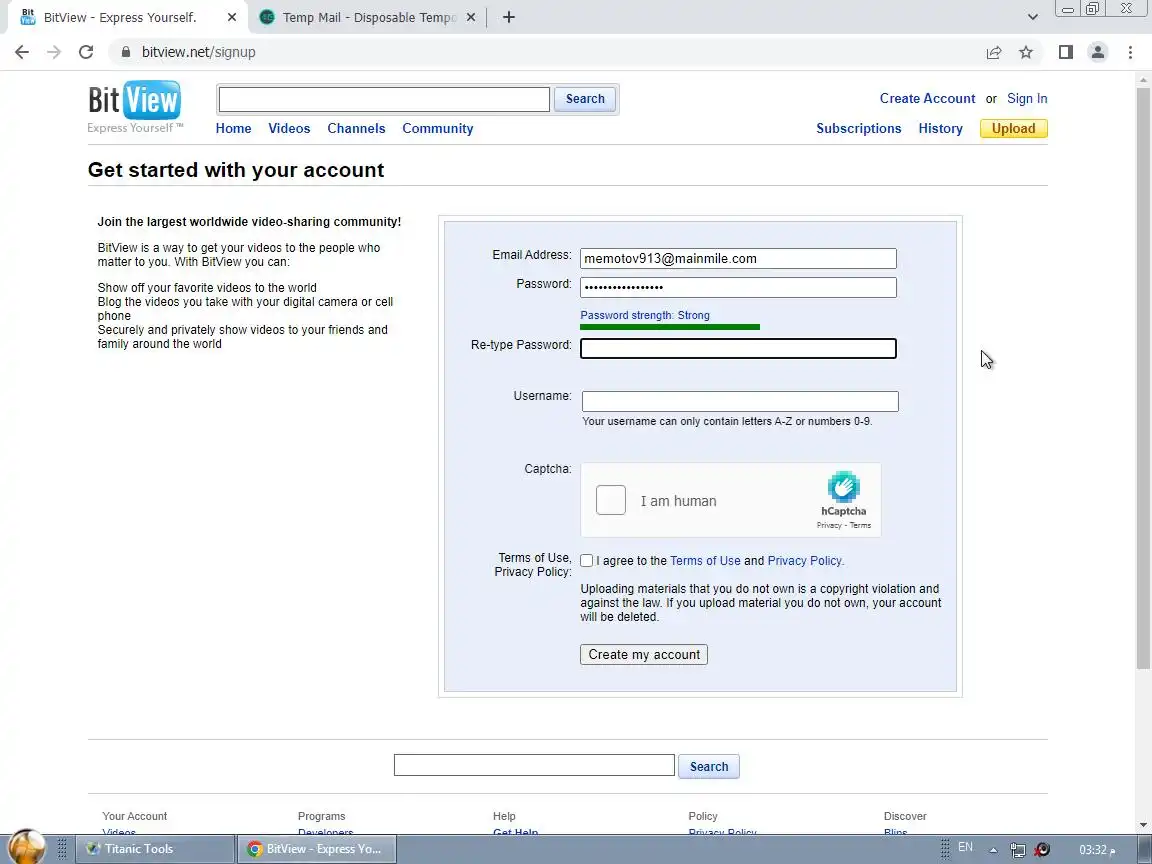Bookmark this page with star icon
This screenshot has width=1152, height=864.
tap(1026, 52)
